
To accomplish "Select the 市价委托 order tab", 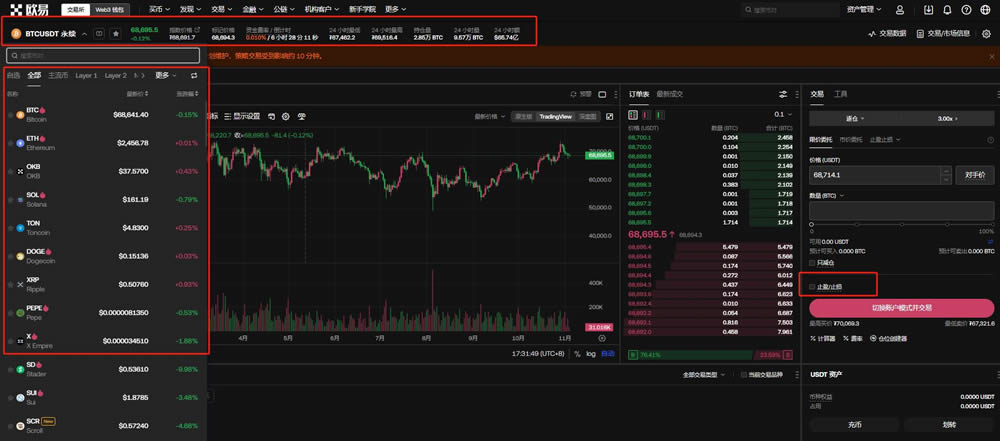I will [852, 140].
